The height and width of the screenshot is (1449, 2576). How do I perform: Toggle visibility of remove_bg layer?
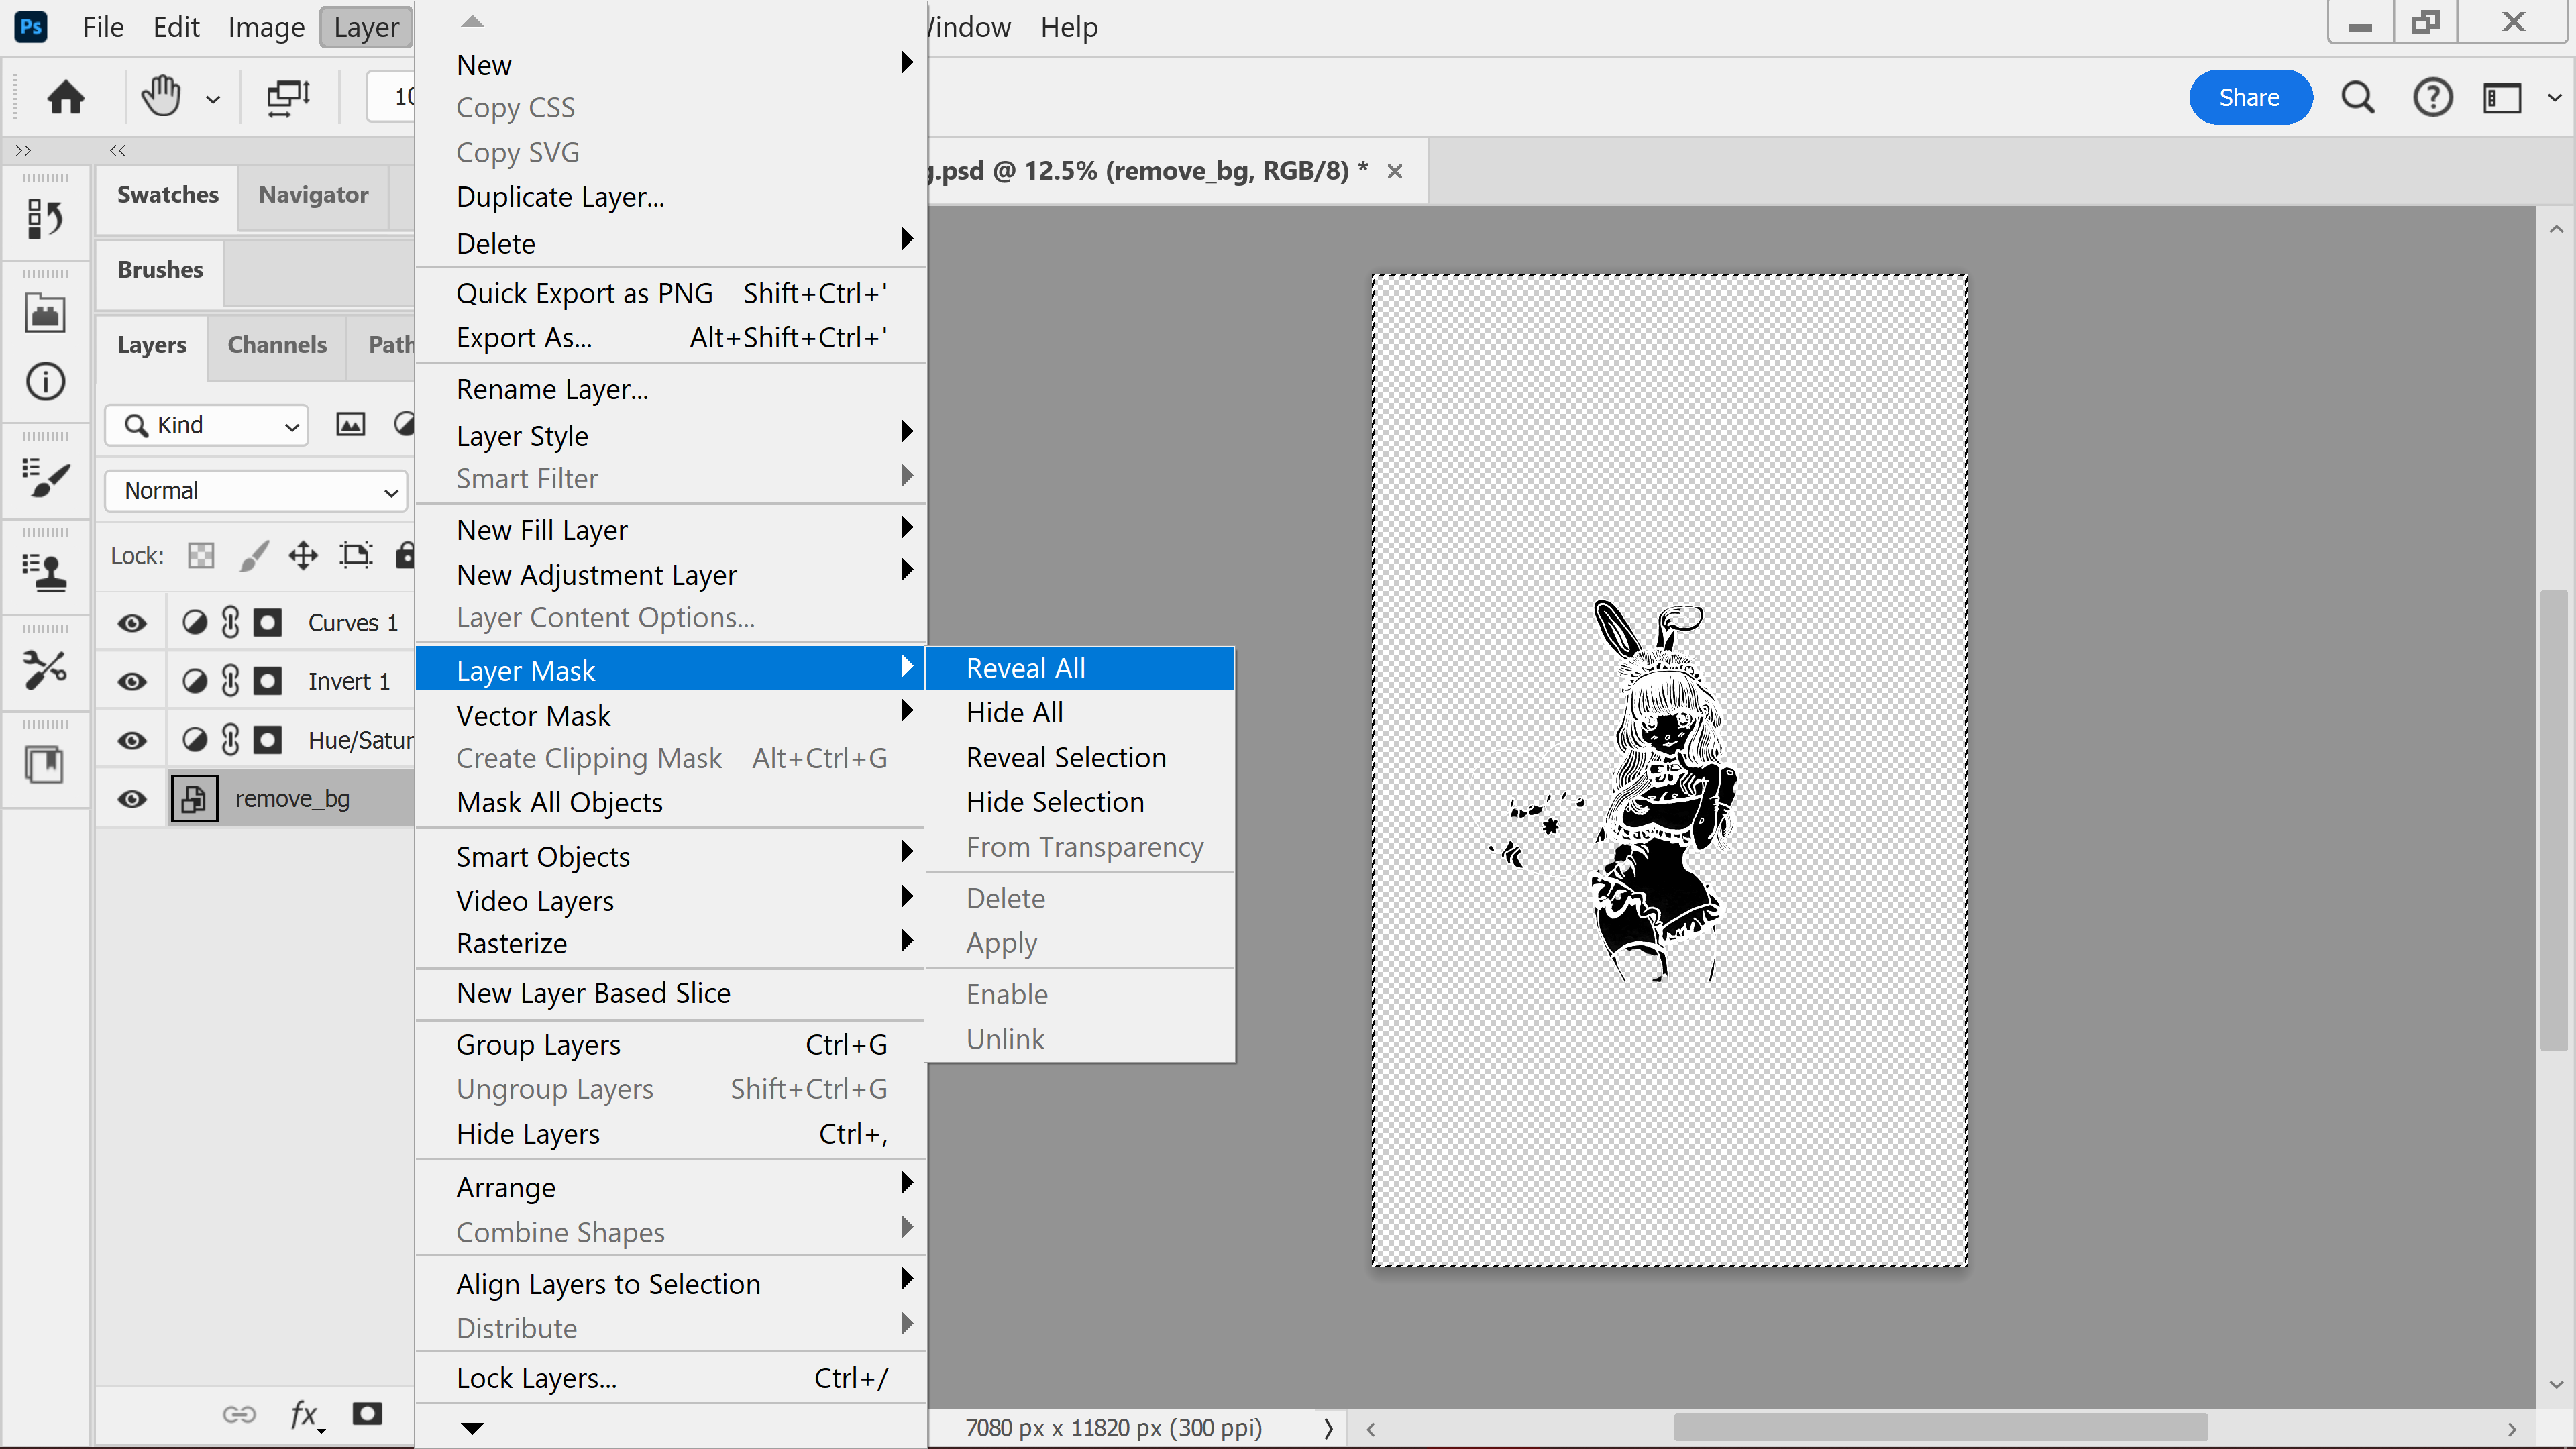(133, 796)
